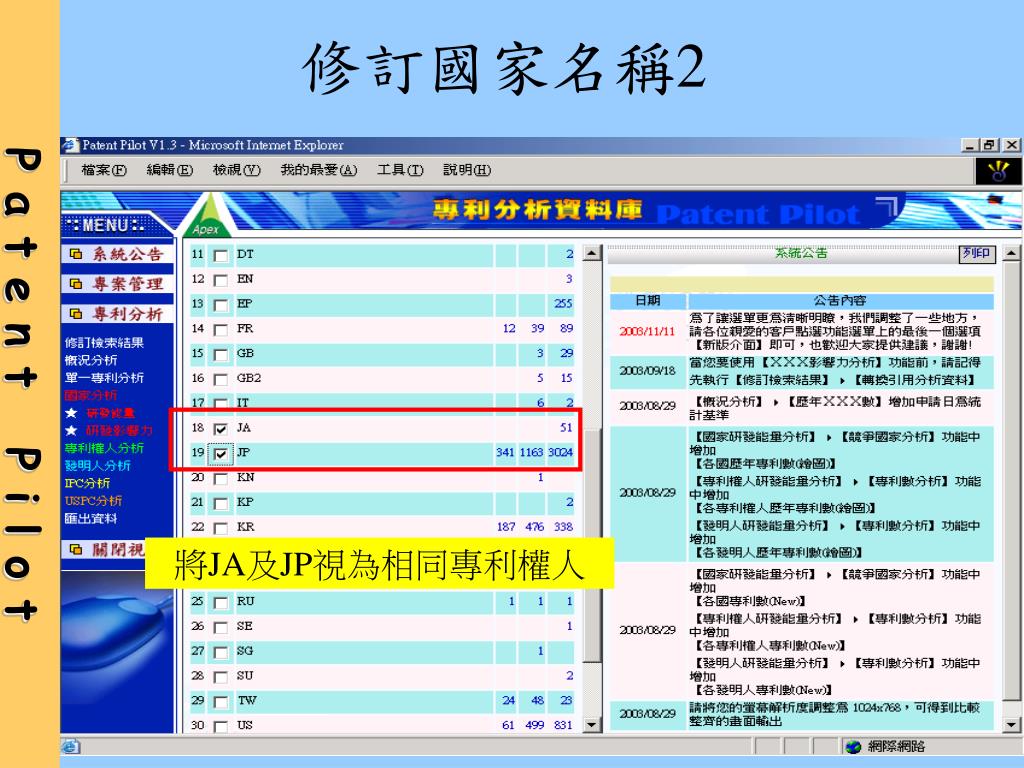
Task: Open the 工具(T) menu
Action: [400, 170]
